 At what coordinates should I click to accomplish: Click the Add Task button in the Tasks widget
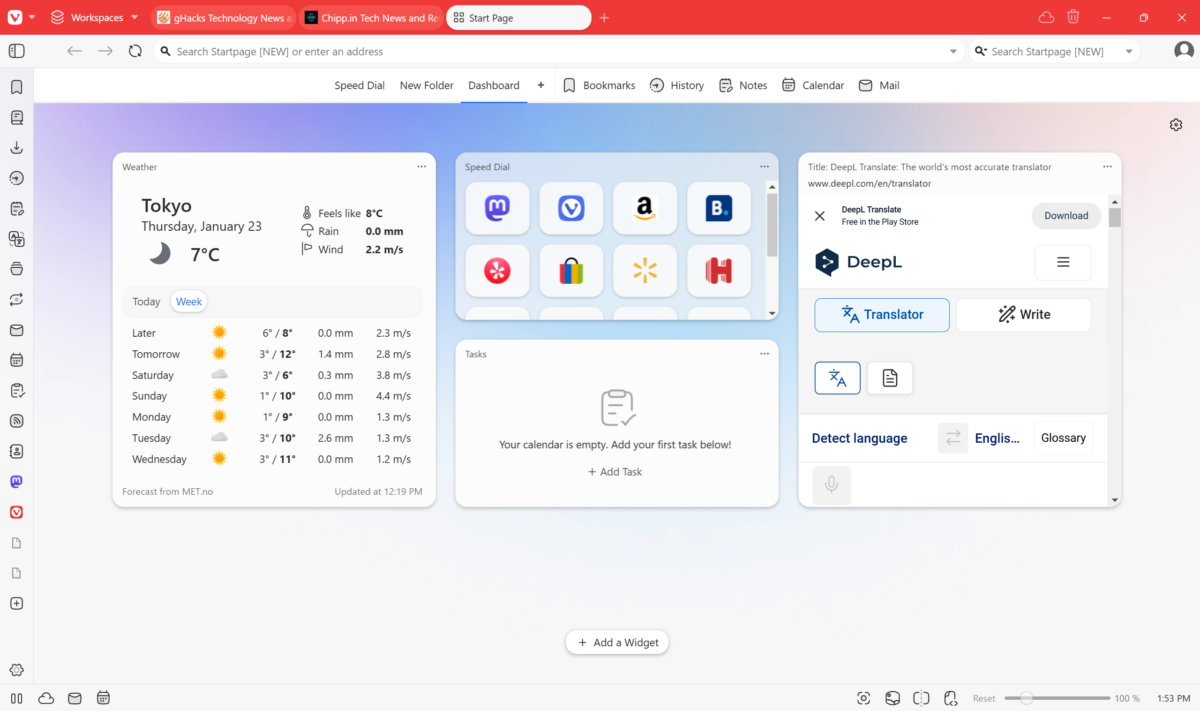pyautogui.click(x=614, y=471)
